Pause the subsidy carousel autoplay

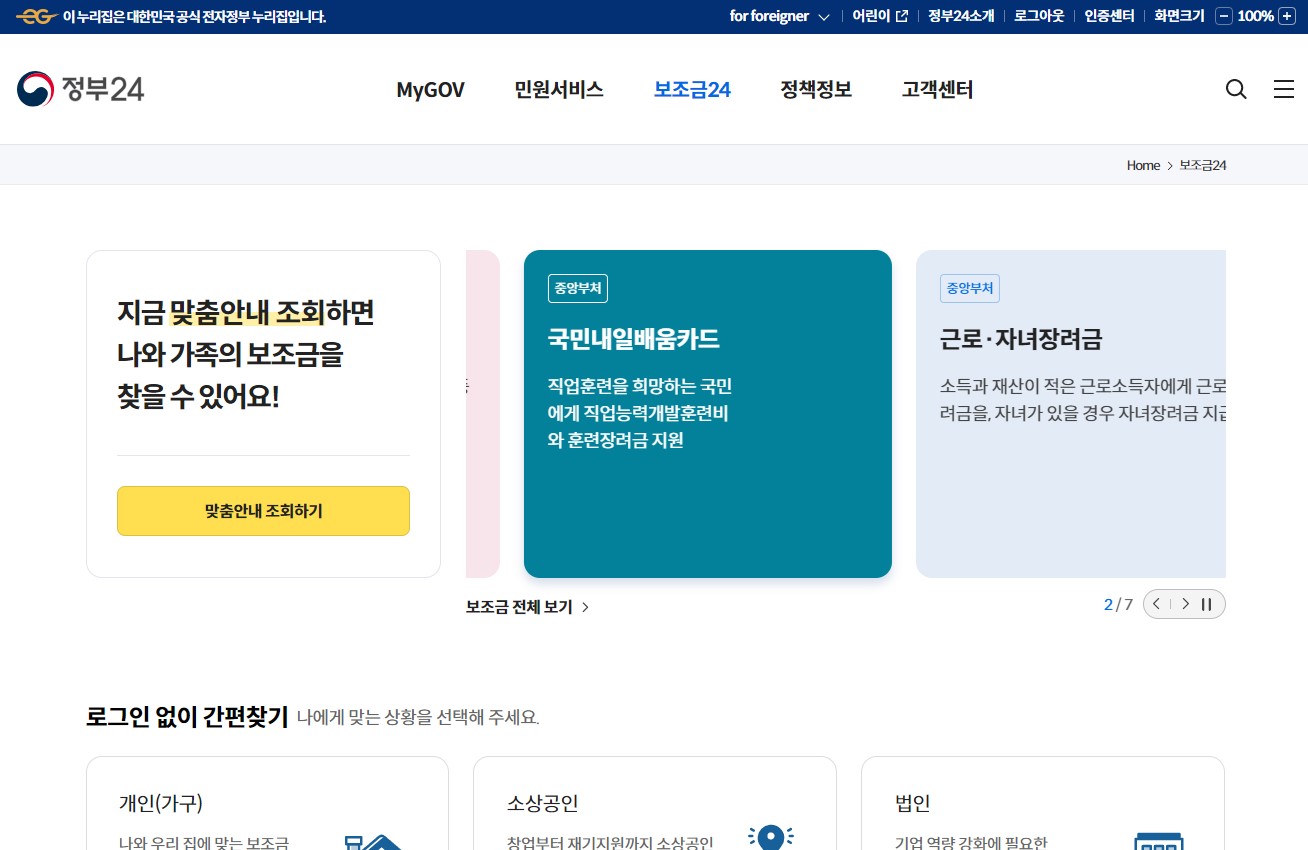[1207, 604]
